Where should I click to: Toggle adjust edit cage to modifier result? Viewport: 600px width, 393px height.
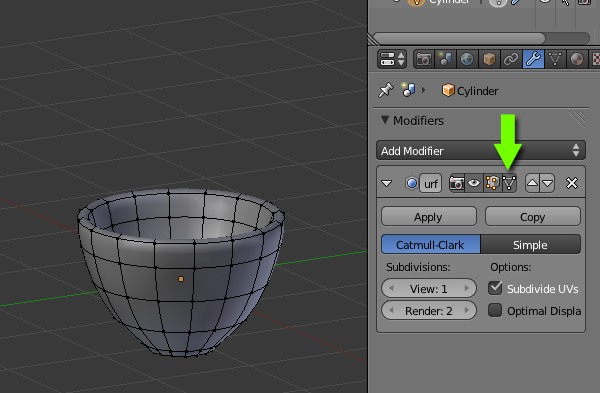click(509, 183)
